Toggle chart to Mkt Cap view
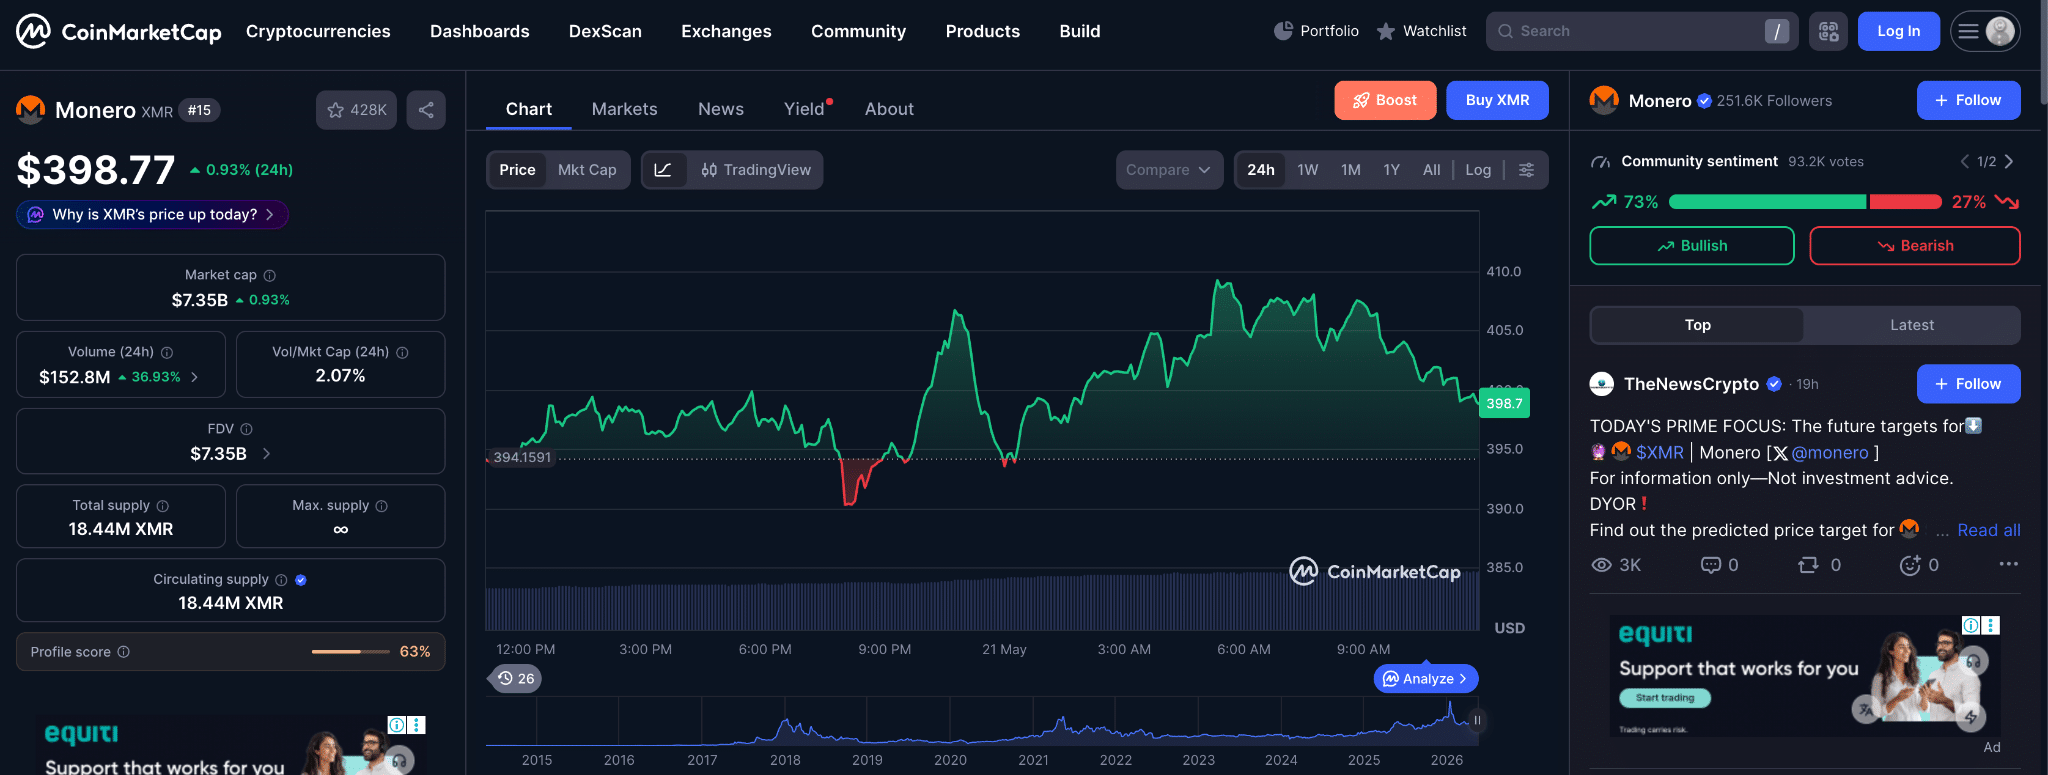The height and width of the screenshot is (775, 2048). tap(587, 170)
